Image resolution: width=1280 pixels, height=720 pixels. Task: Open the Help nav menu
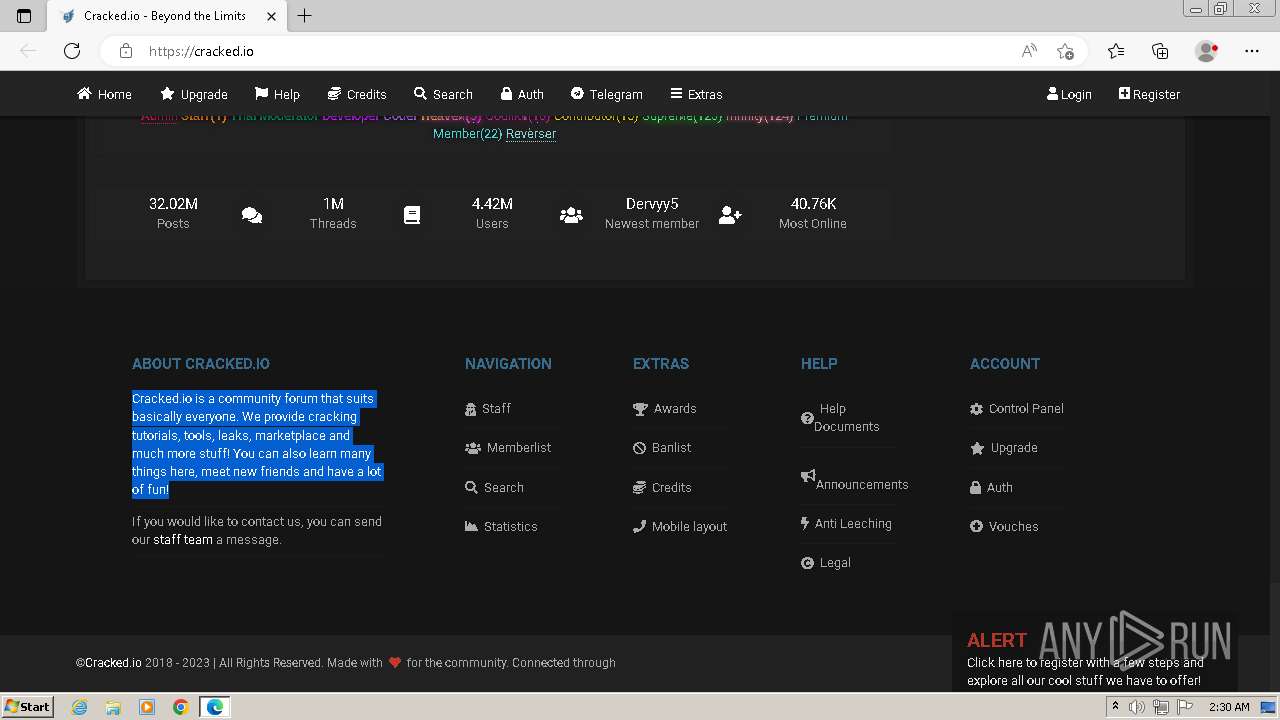point(277,94)
